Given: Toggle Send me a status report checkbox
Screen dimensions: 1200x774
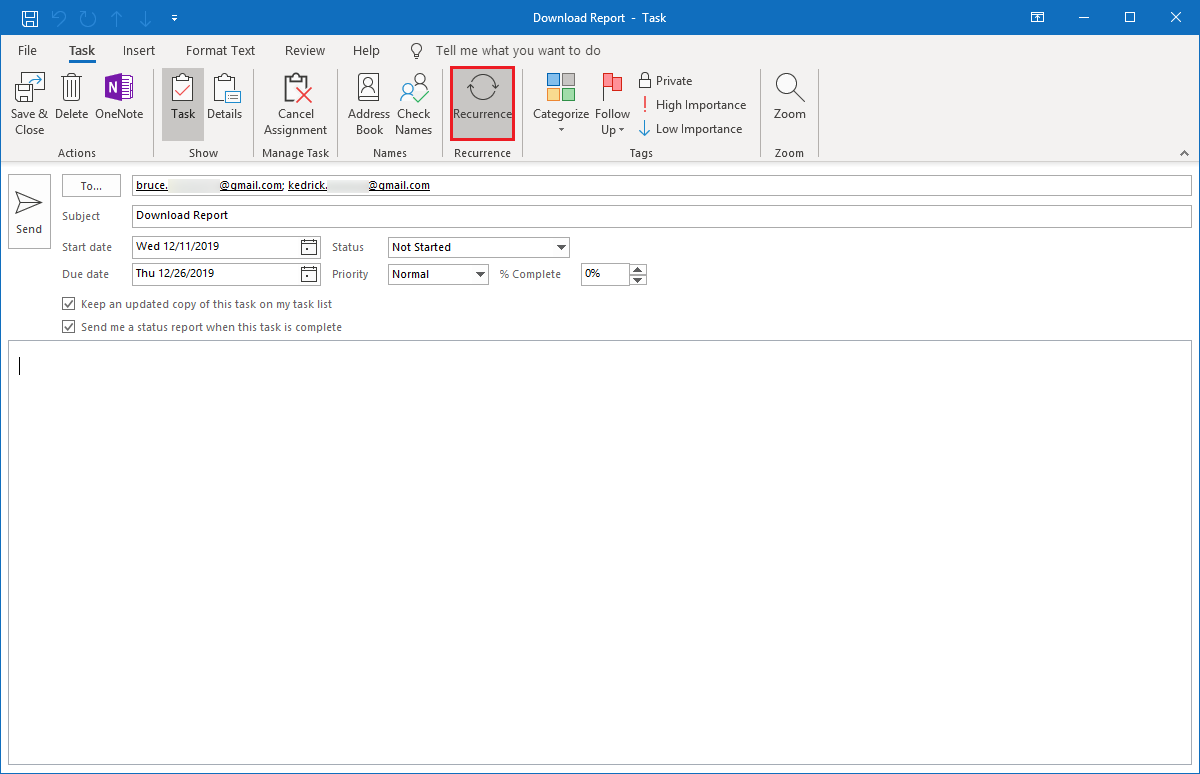Looking at the screenshot, I should pyautogui.click(x=69, y=327).
